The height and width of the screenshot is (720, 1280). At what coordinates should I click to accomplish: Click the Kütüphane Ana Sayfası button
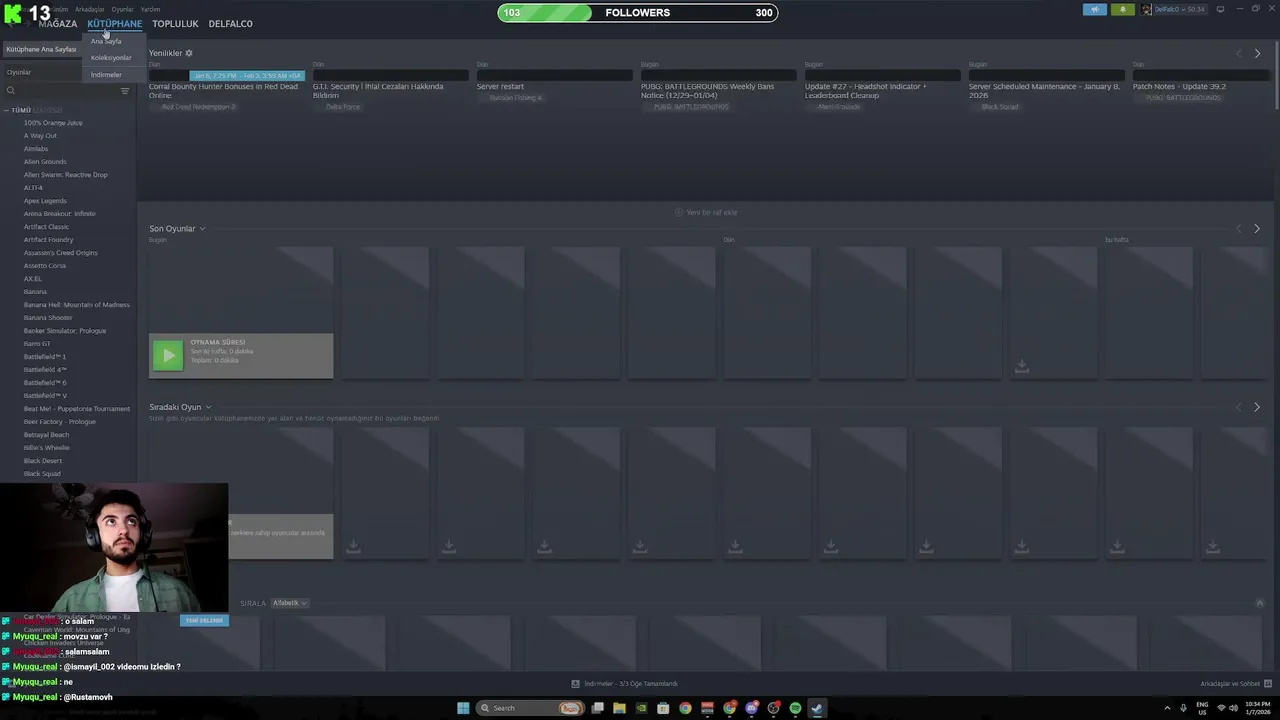coord(41,49)
